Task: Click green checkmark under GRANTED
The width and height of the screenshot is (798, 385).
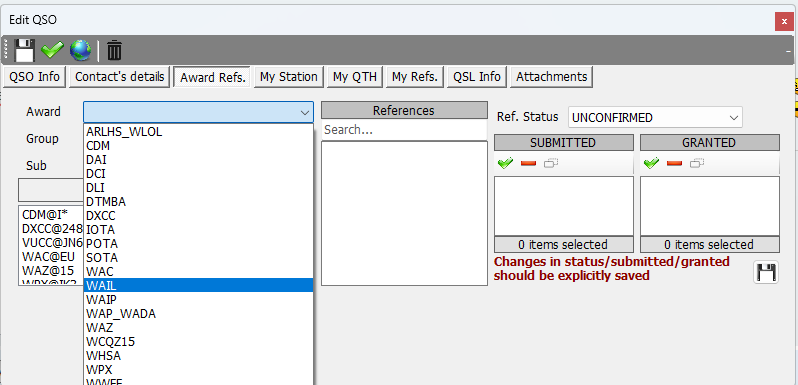Action: point(651,163)
